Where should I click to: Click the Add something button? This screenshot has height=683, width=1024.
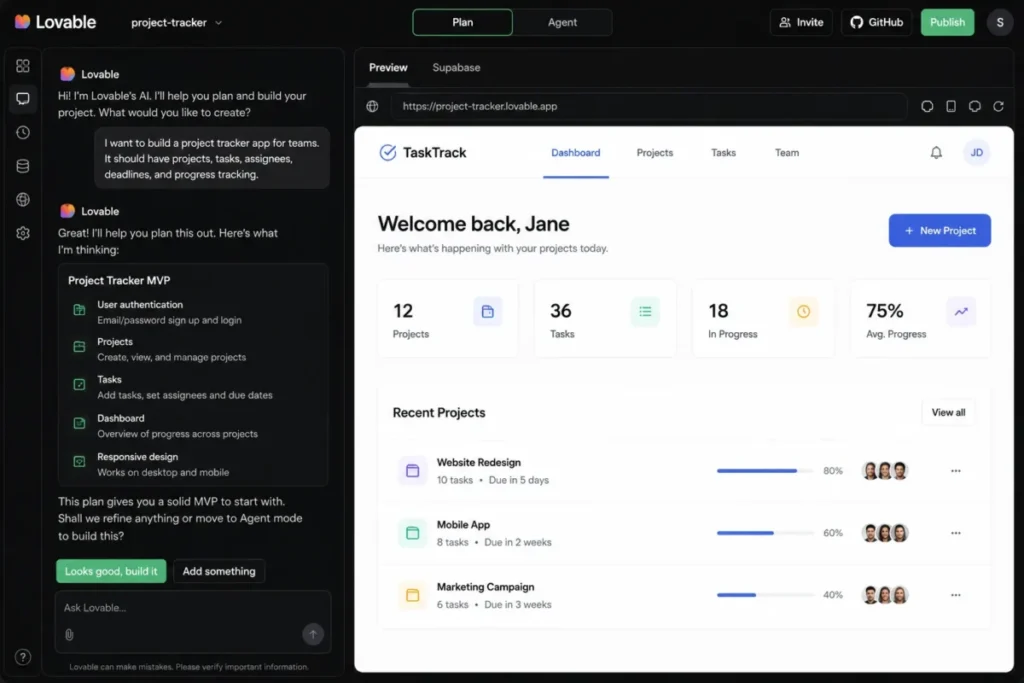(219, 571)
